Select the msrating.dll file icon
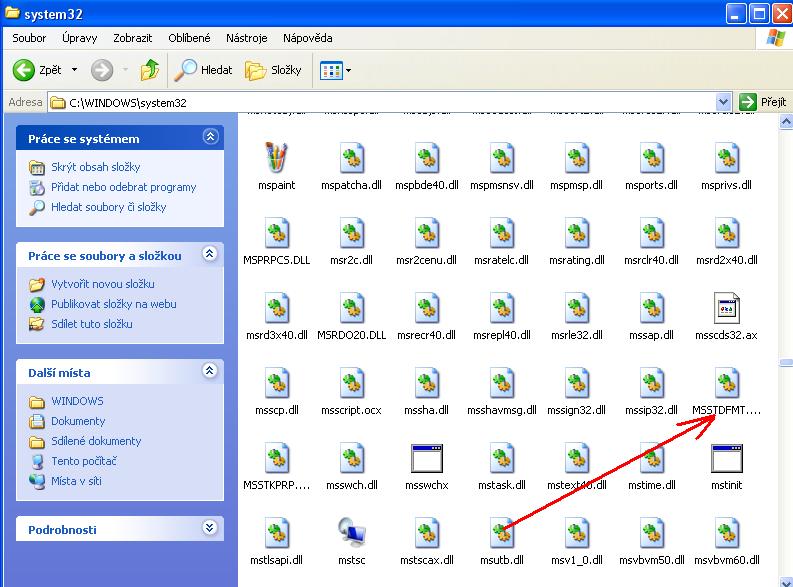This screenshot has width=793, height=587. (x=577, y=233)
